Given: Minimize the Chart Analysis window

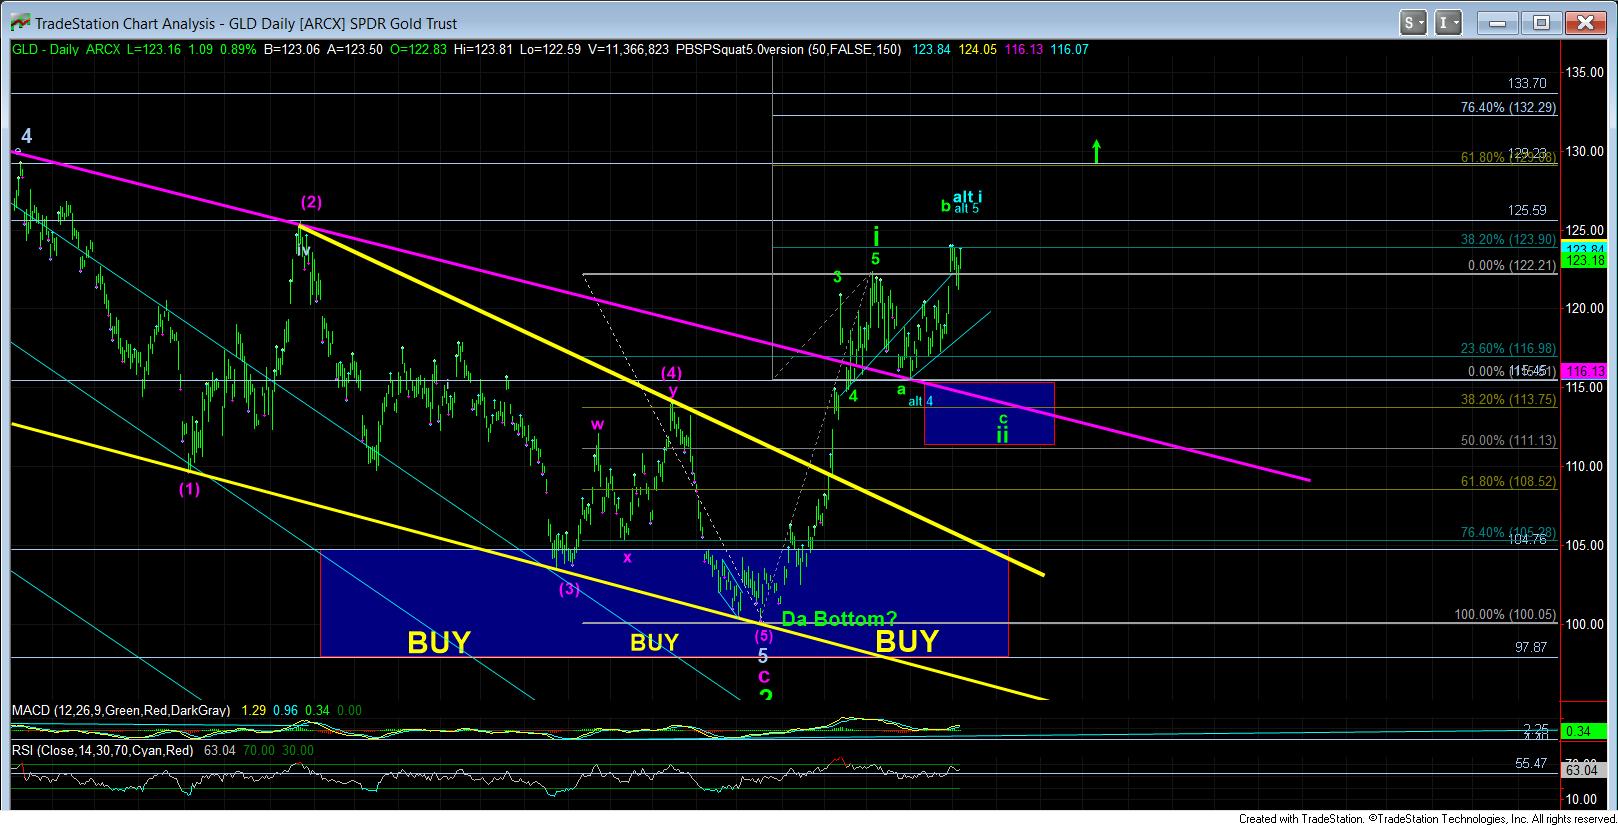Looking at the screenshot, I should coord(1497,22).
